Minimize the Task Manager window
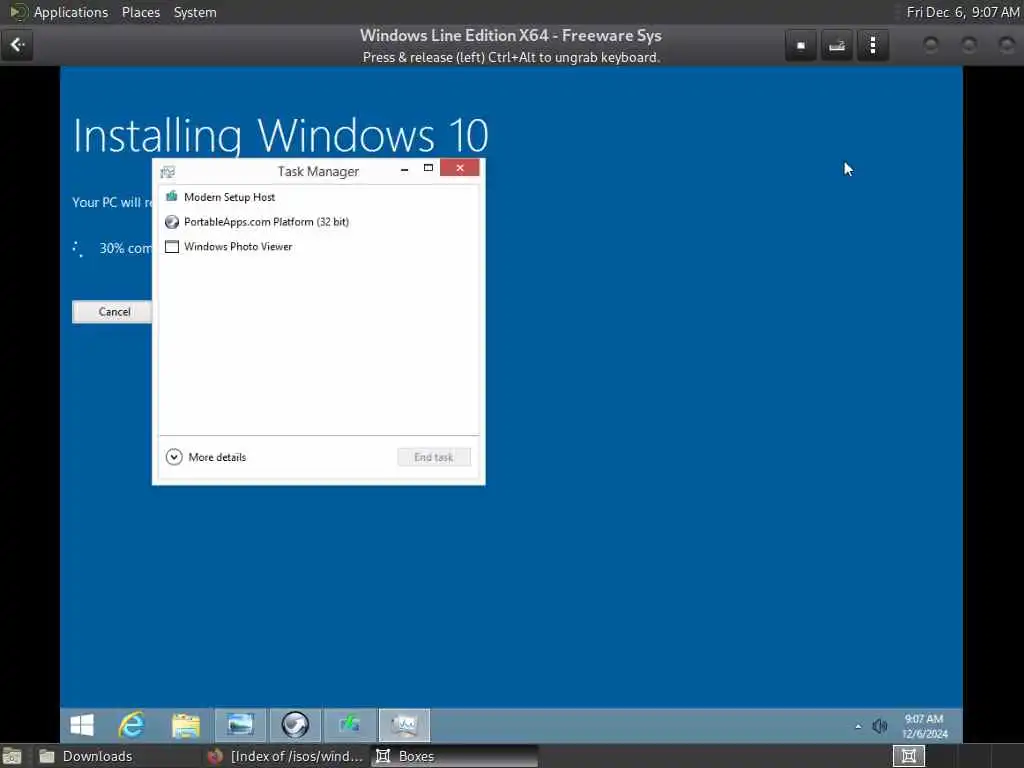1024x768 pixels. [x=405, y=168]
